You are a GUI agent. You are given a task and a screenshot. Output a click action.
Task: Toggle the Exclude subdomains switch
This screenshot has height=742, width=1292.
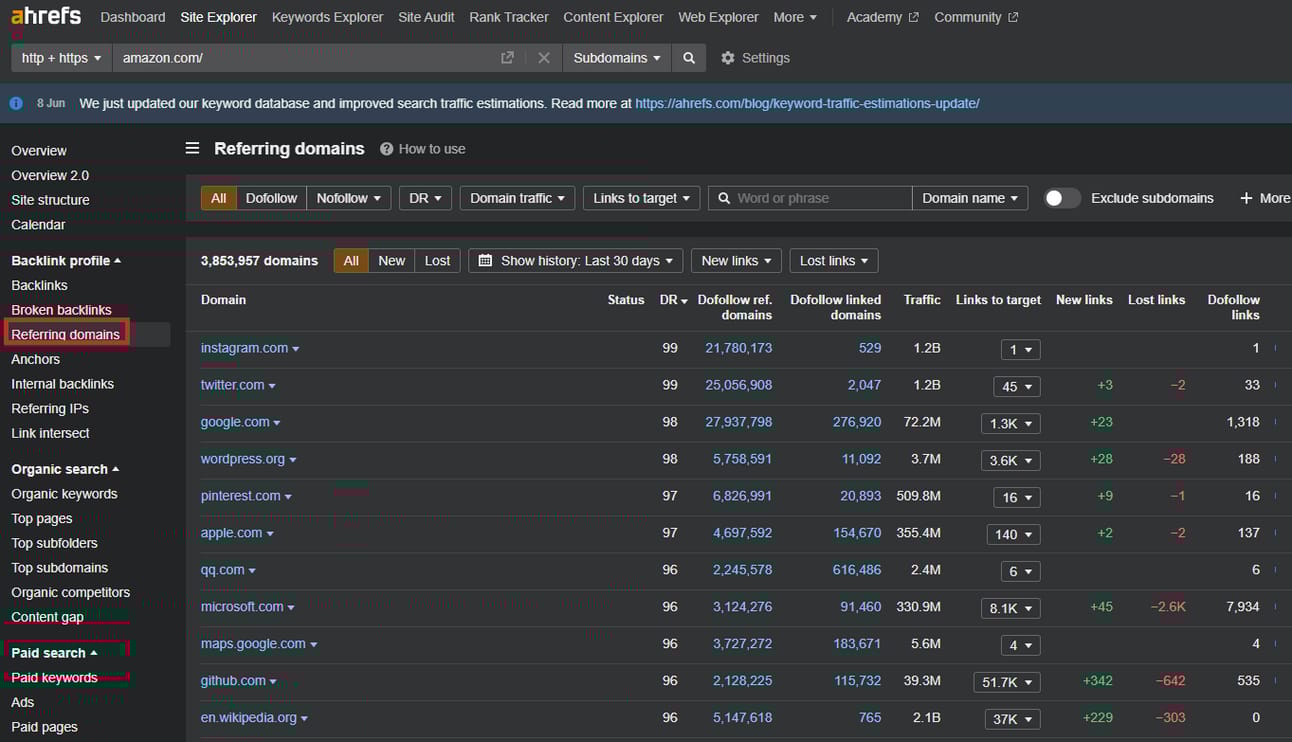[1062, 198]
